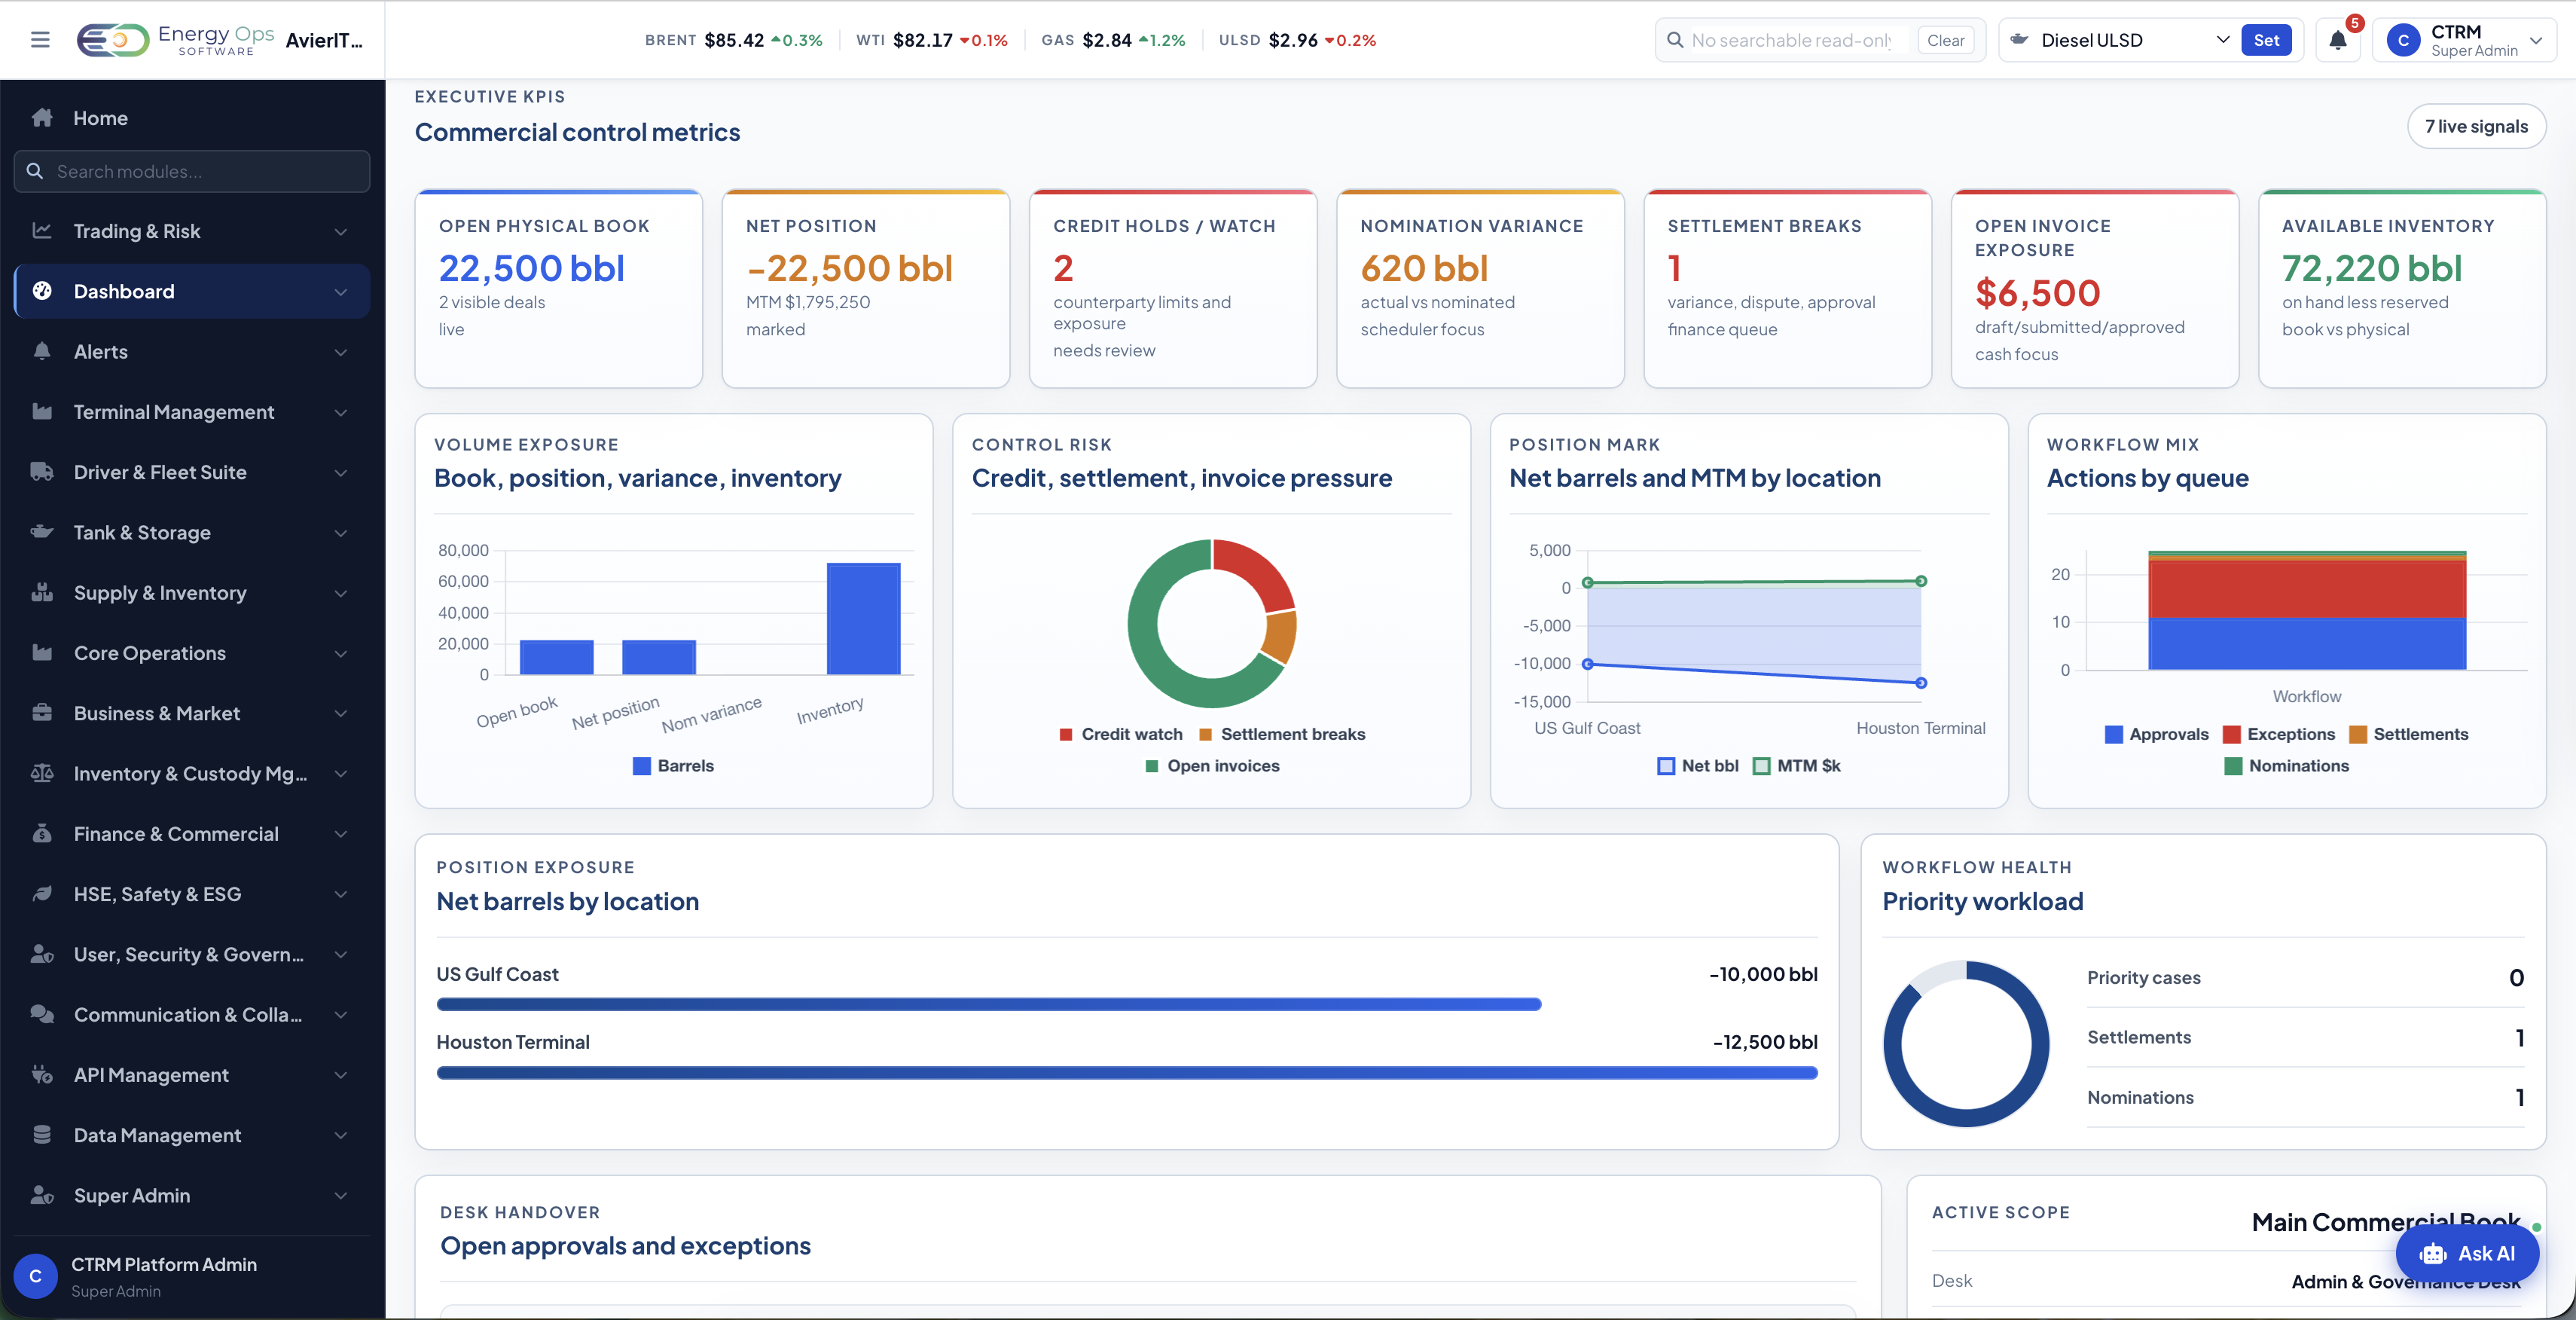
Task: Expand the Trading & Risk chevron
Action: (x=341, y=232)
